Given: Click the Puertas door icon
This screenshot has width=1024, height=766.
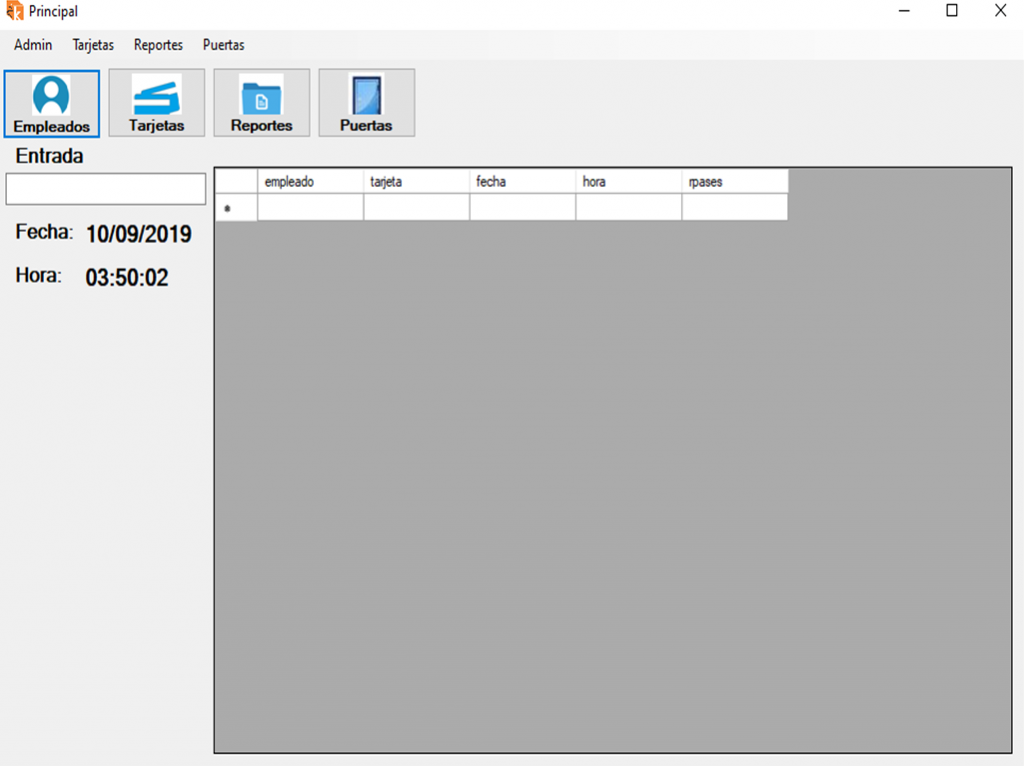Looking at the screenshot, I should click(x=366, y=96).
